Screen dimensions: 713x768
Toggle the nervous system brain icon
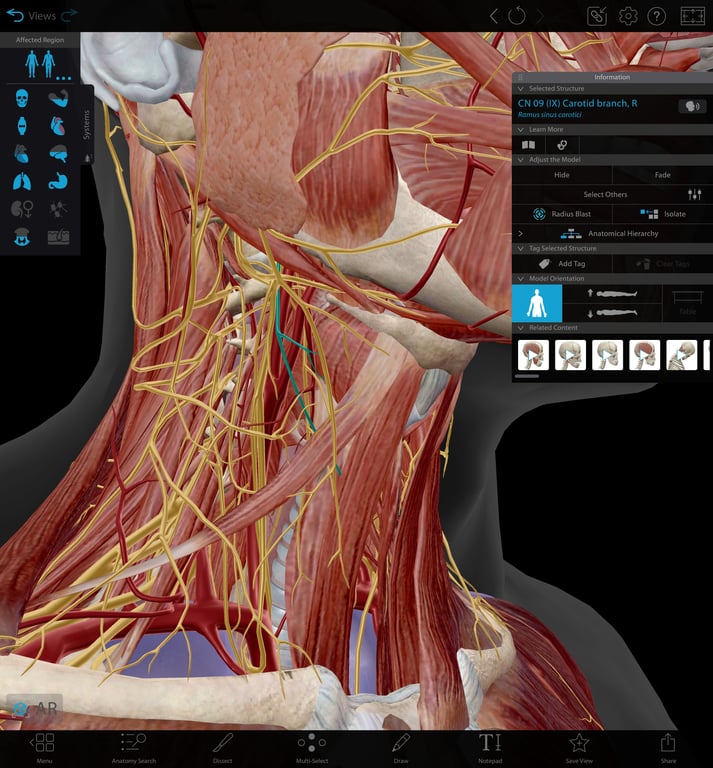pyautogui.click(x=58, y=154)
